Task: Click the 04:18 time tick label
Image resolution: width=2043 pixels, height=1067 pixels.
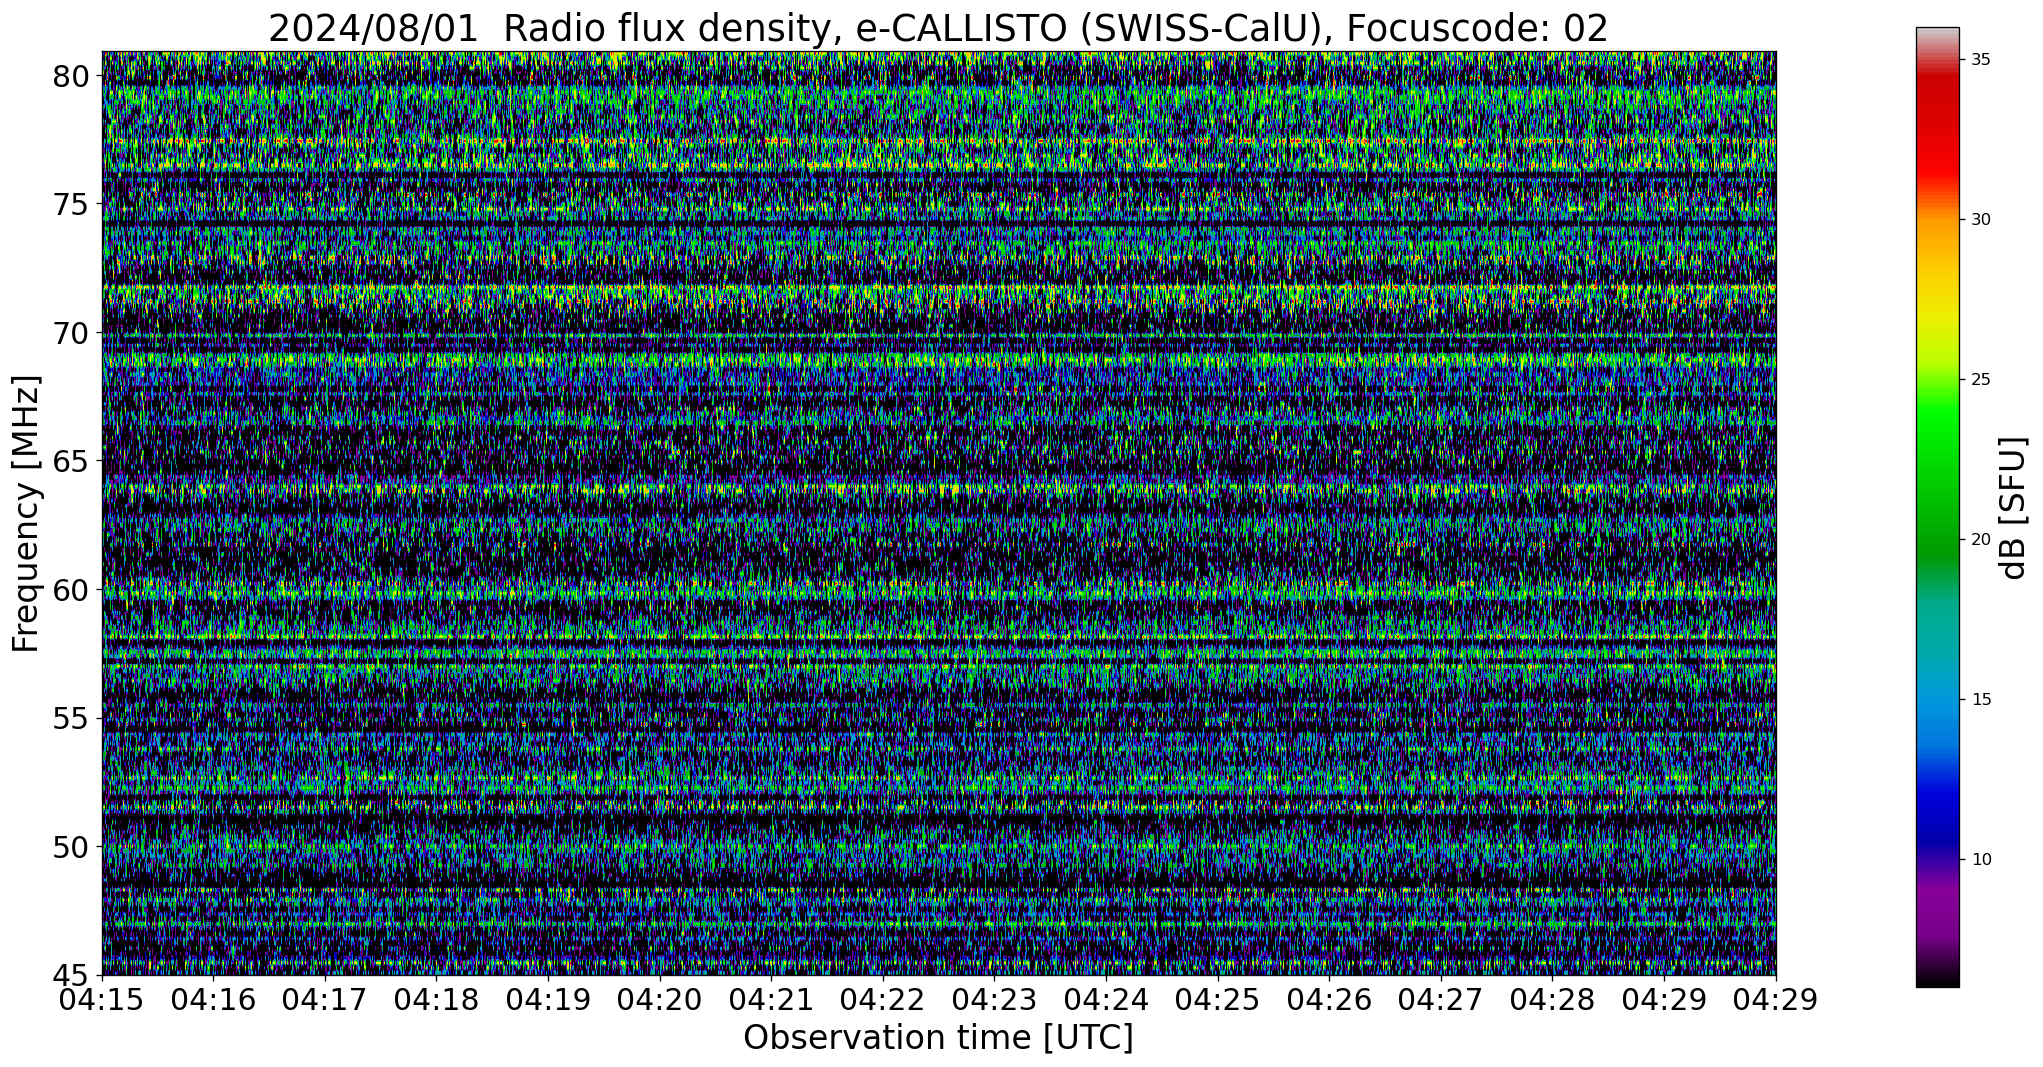Action: click(x=437, y=999)
